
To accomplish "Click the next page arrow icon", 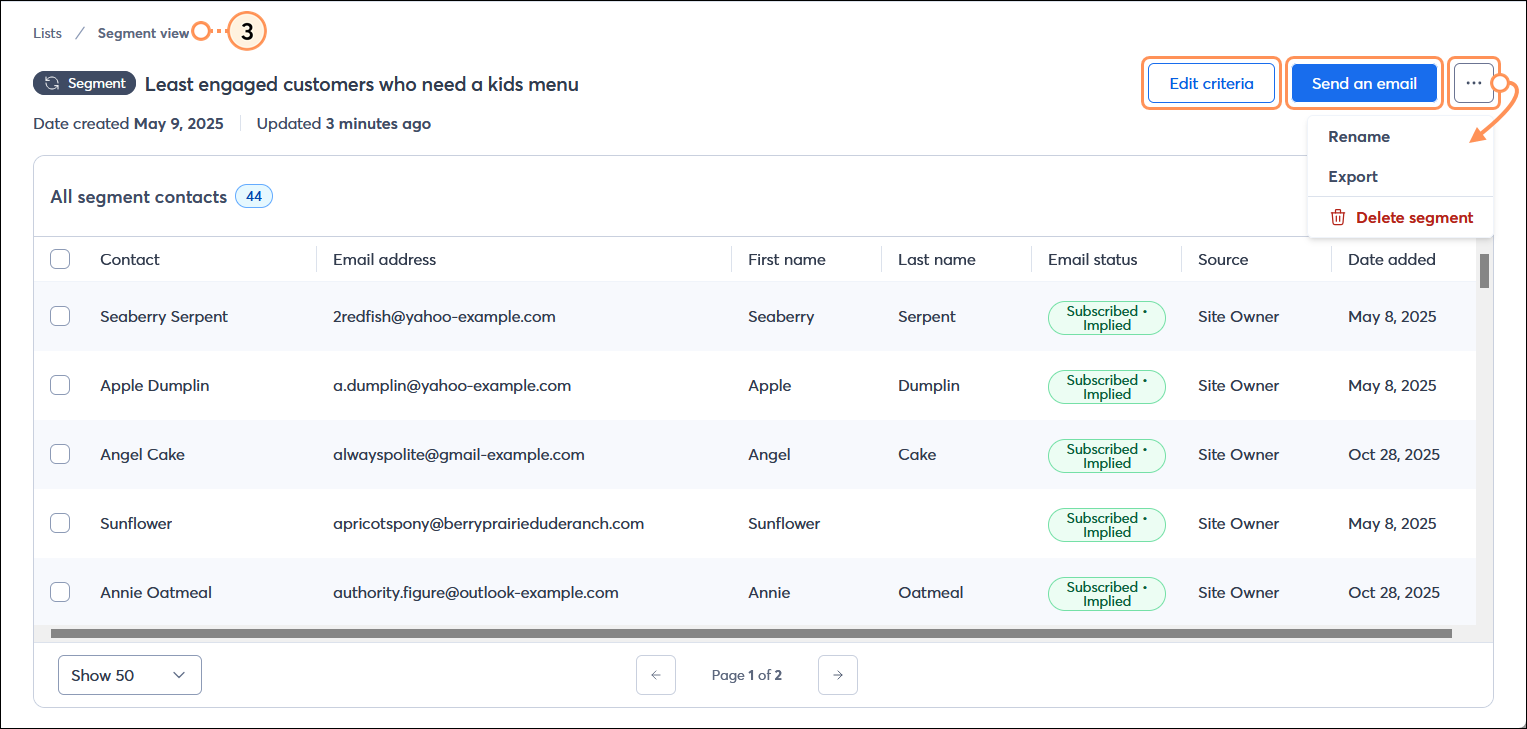I will [x=837, y=675].
